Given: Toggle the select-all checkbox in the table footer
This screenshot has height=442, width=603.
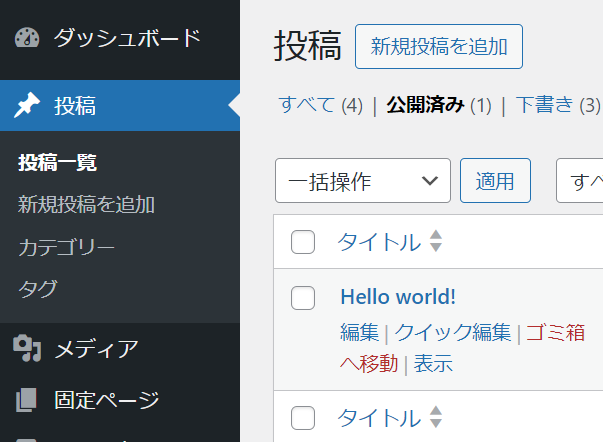Looking at the screenshot, I should click(303, 418).
